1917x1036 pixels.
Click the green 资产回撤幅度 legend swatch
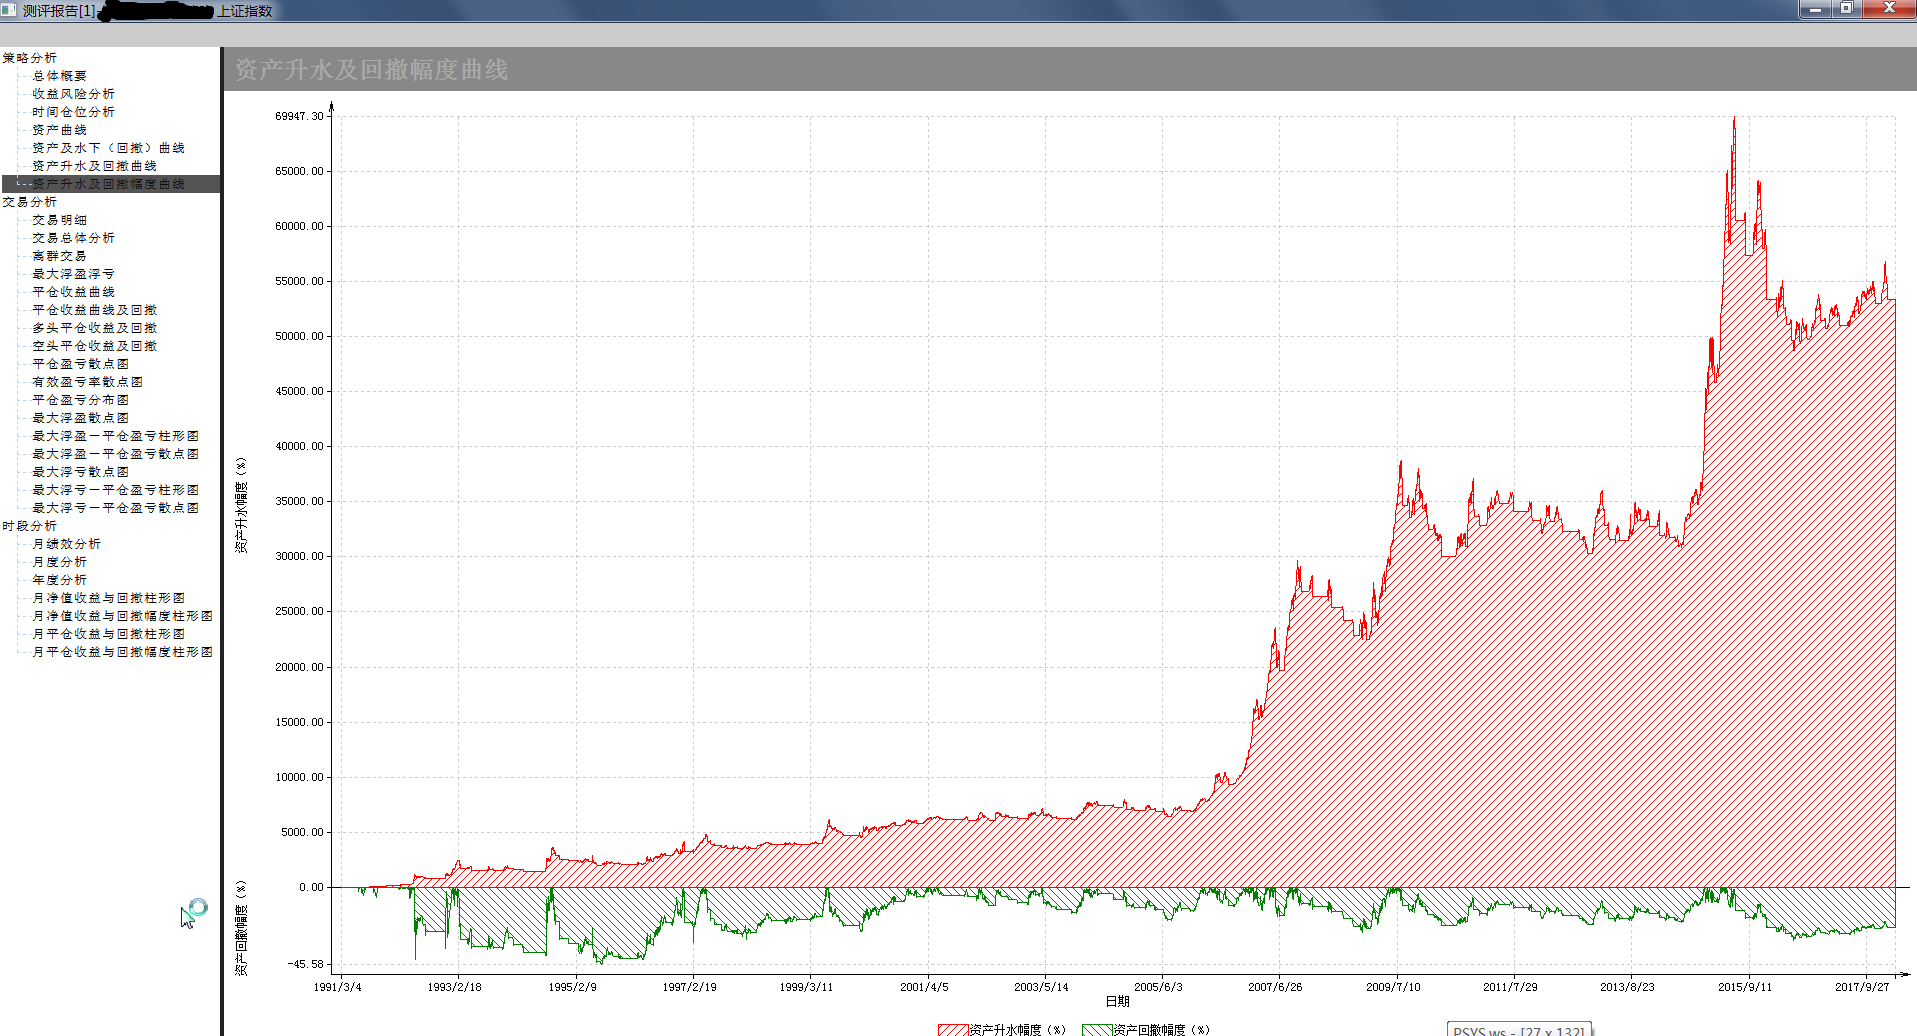point(1097,1030)
